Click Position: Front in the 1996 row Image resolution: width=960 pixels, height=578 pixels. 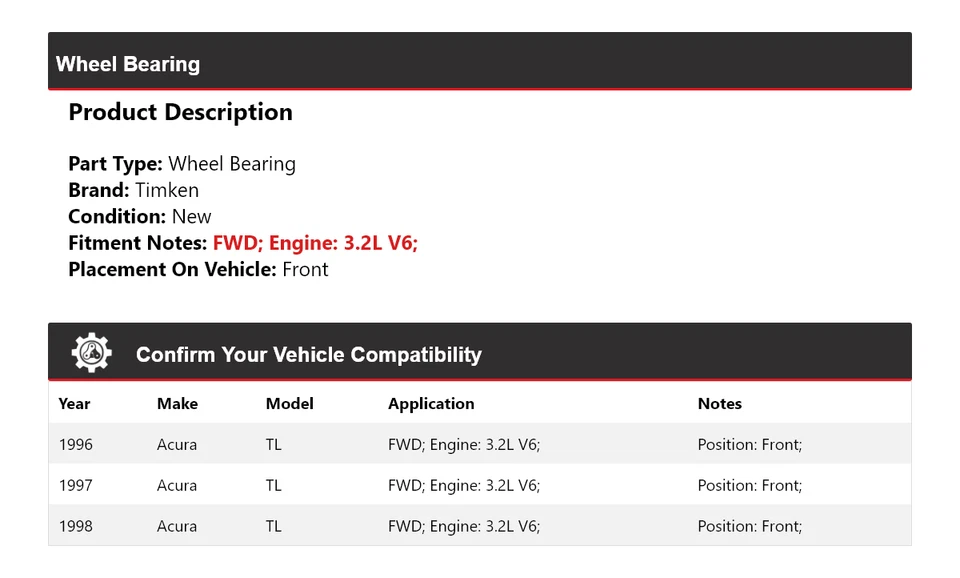point(749,444)
